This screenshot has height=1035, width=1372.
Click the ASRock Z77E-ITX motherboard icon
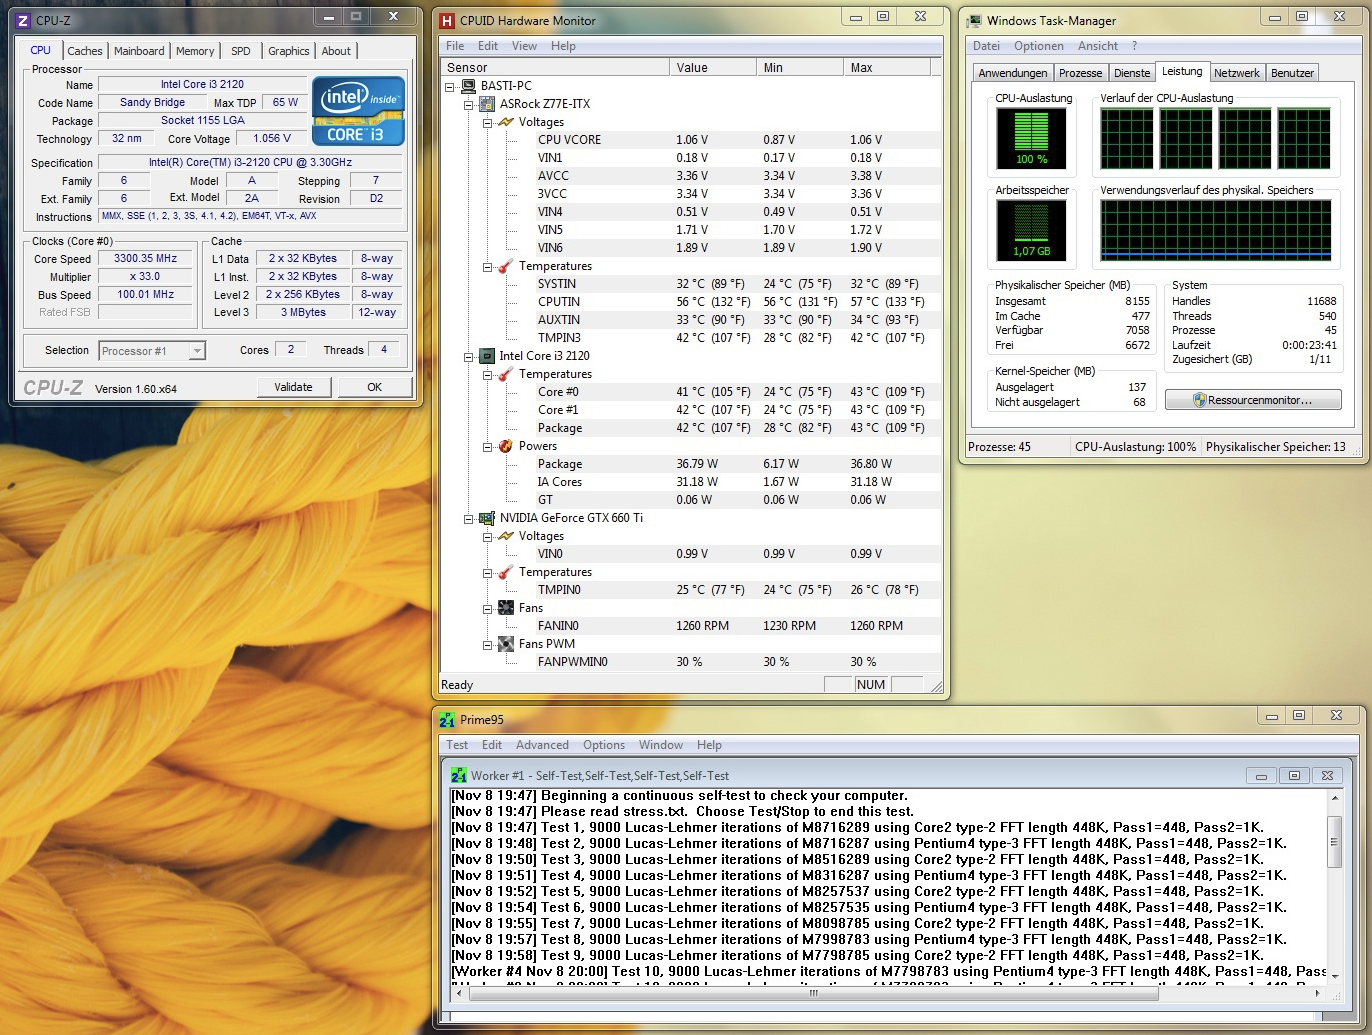(x=487, y=104)
